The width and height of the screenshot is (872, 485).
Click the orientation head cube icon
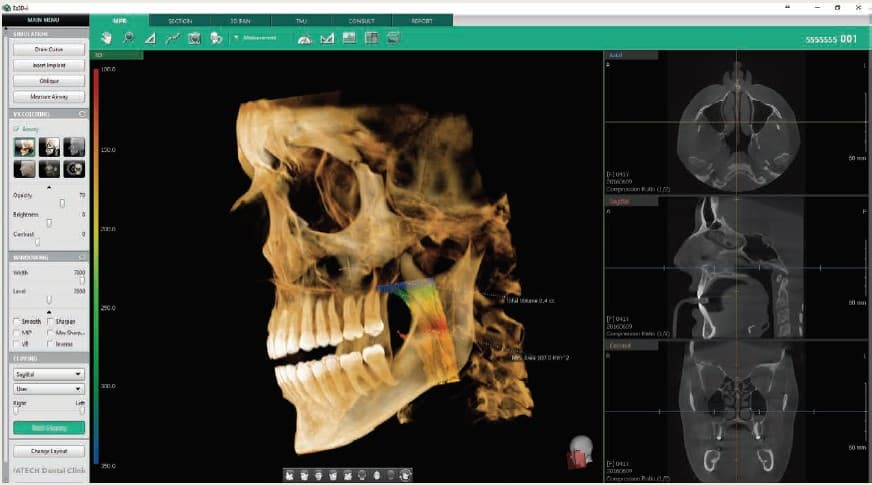point(580,451)
